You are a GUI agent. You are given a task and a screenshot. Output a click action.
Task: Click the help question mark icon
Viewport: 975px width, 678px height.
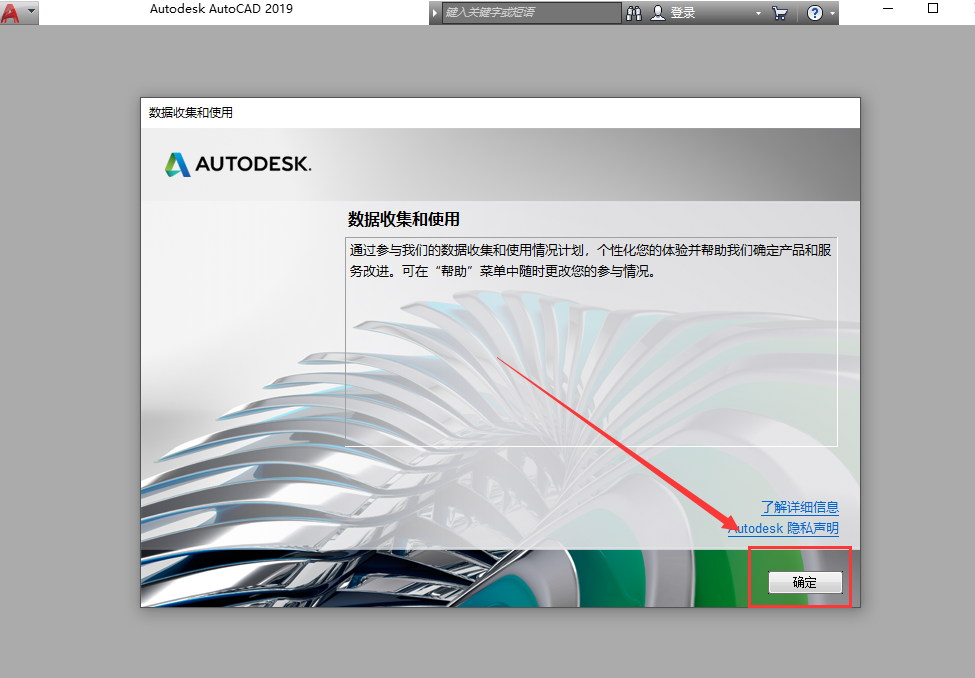pos(815,13)
